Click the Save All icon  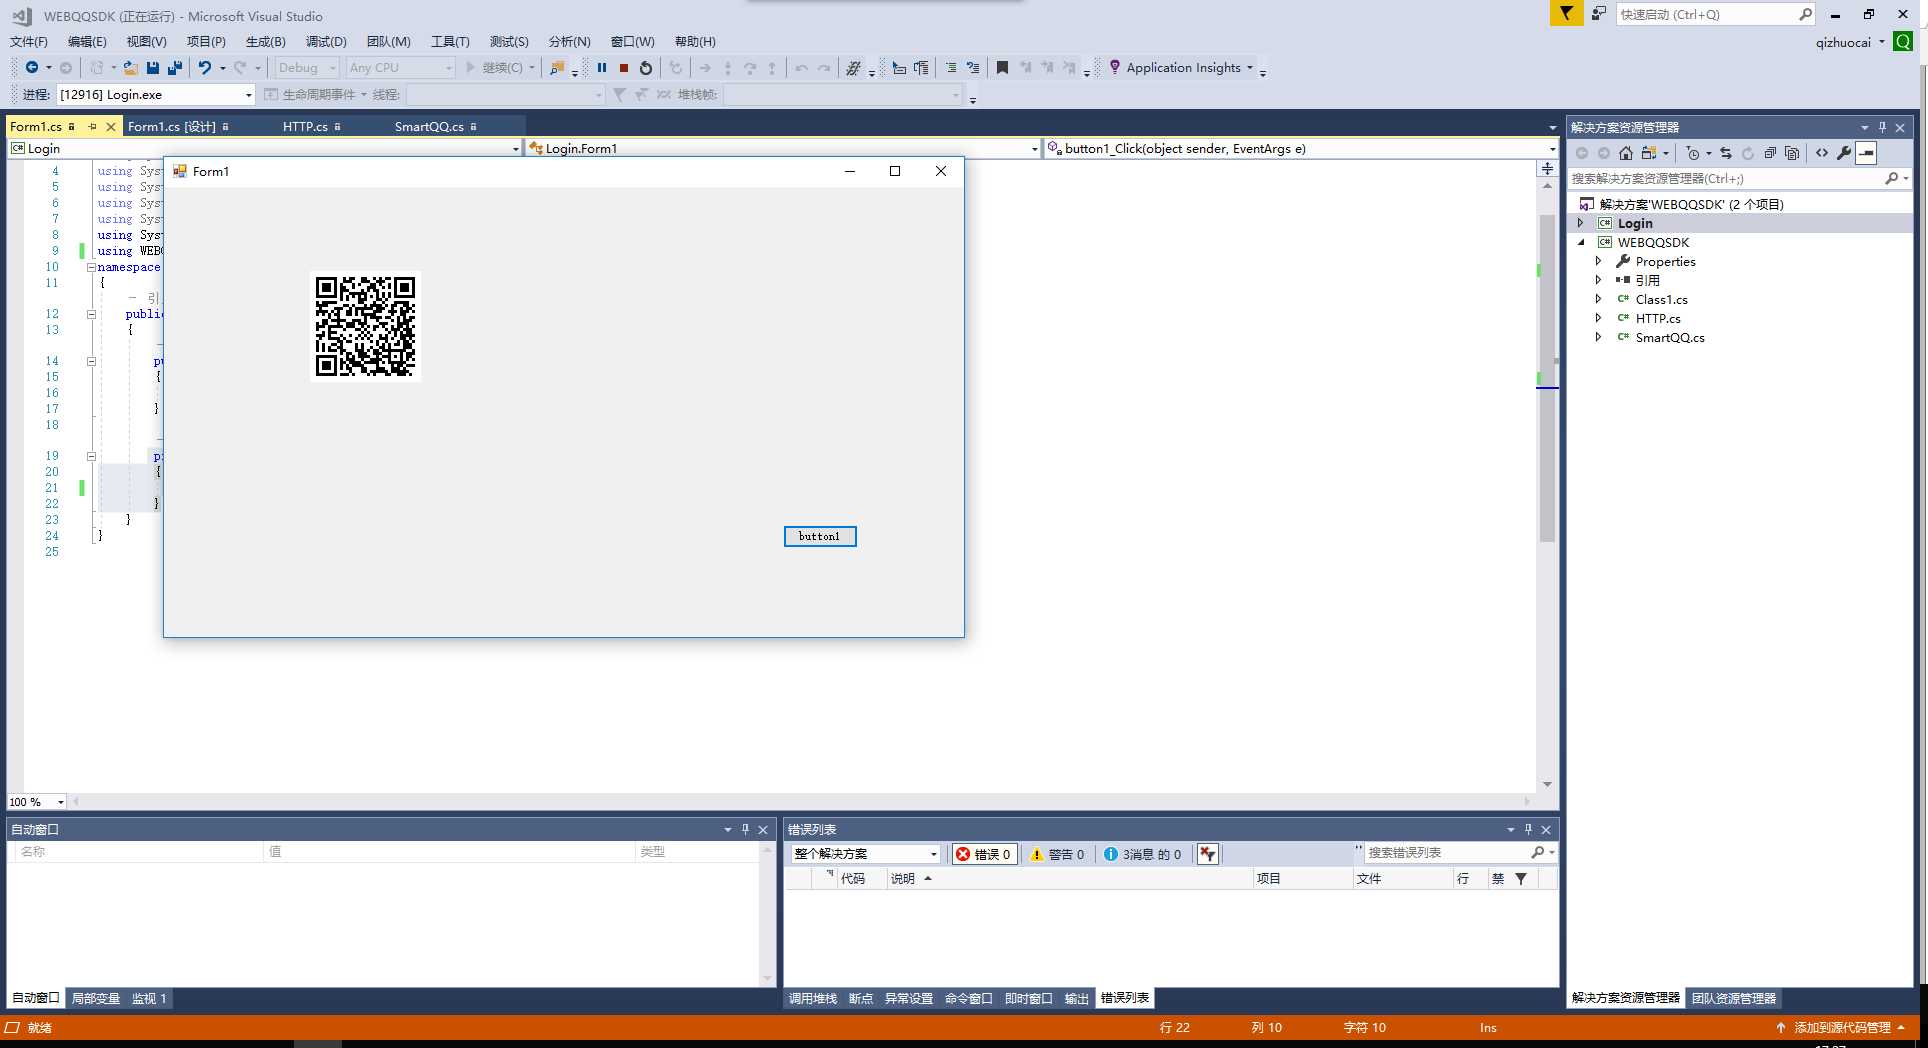point(175,68)
